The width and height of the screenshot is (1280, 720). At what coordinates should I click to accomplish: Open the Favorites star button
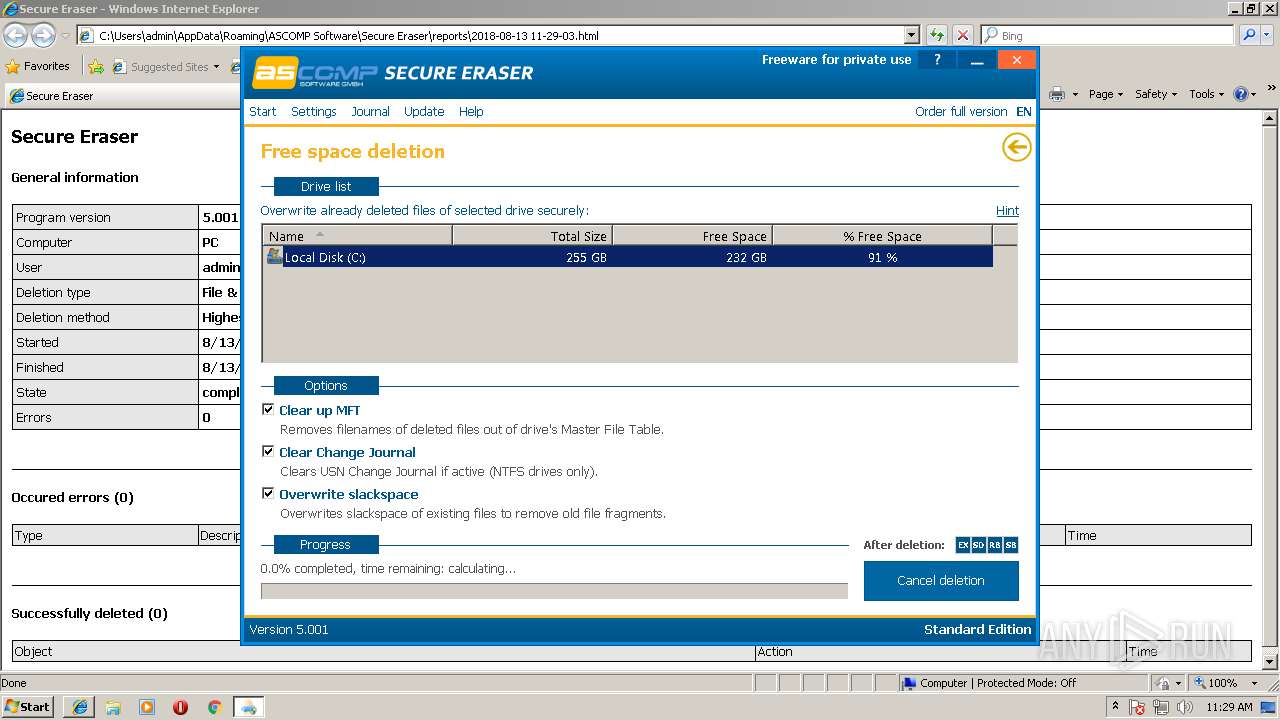38,66
